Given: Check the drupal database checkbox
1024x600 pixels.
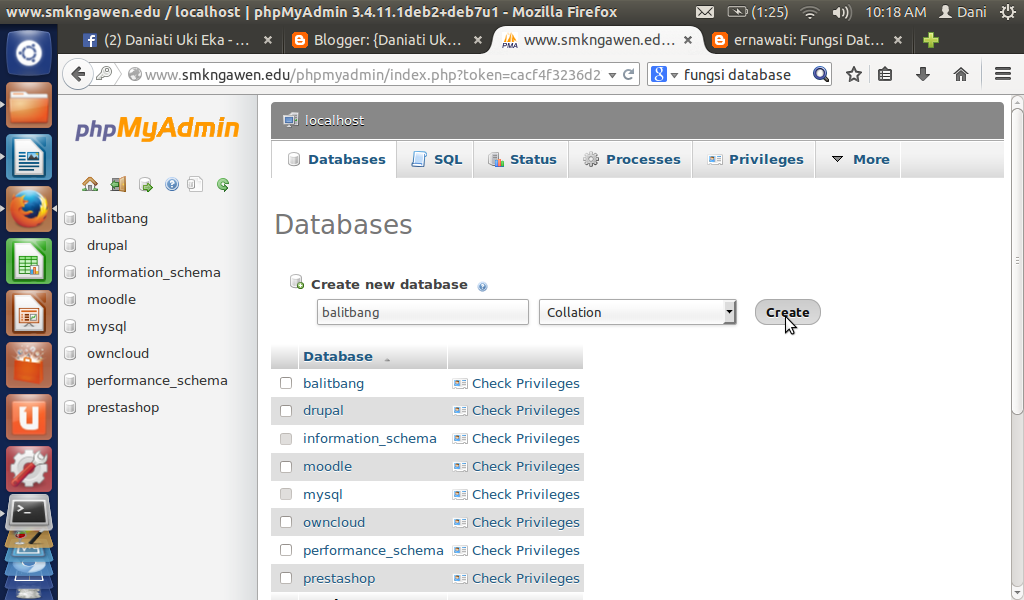Looking at the screenshot, I should [286, 411].
